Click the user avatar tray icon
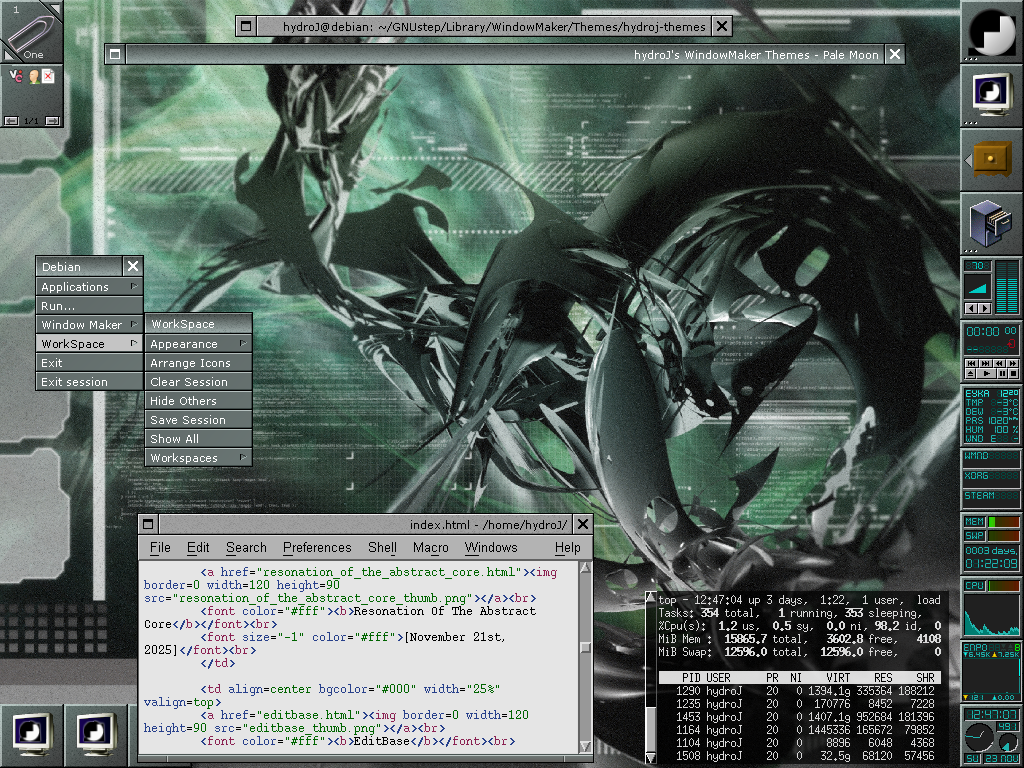The image size is (1024, 768). [x=32, y=76]
